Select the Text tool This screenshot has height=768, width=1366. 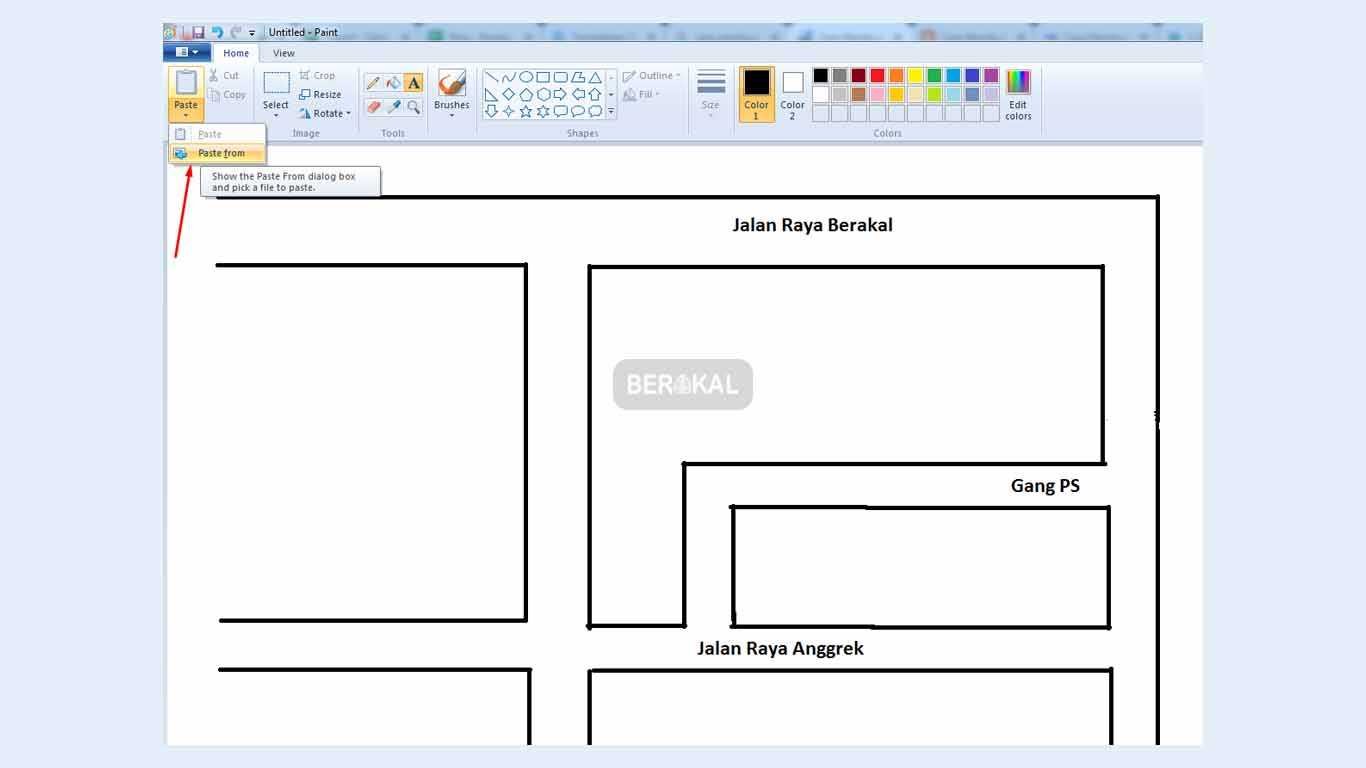[x=413, y=83]
